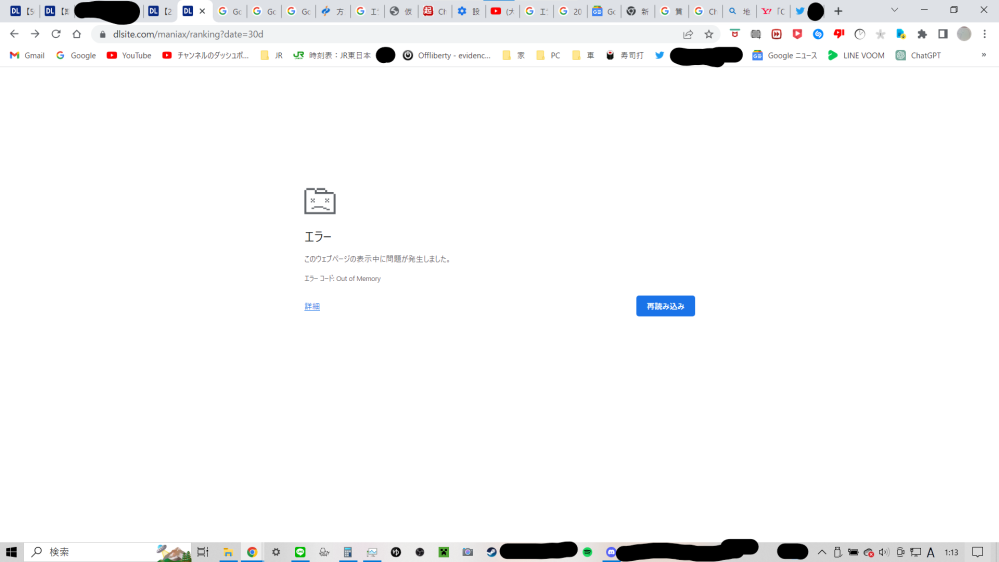This screenshot has height=562, width=999.
Task: Expand the tab search chevron
Action: pos(894,11)
